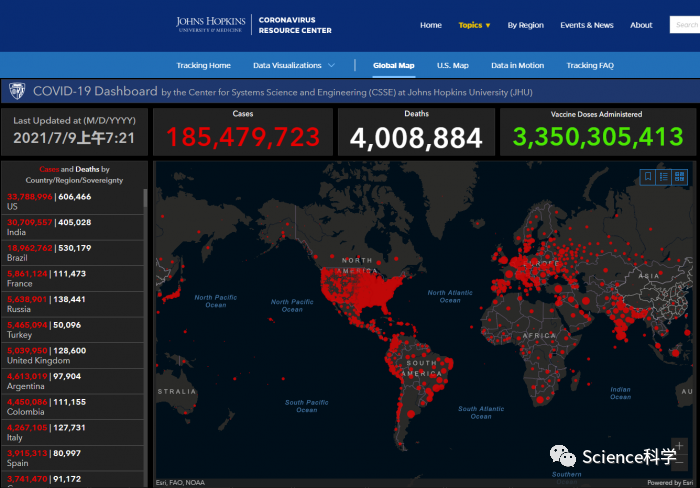Click the total Deaths number 4,008,884
This screenshot has width=700, height=488.
coord(416,138)
